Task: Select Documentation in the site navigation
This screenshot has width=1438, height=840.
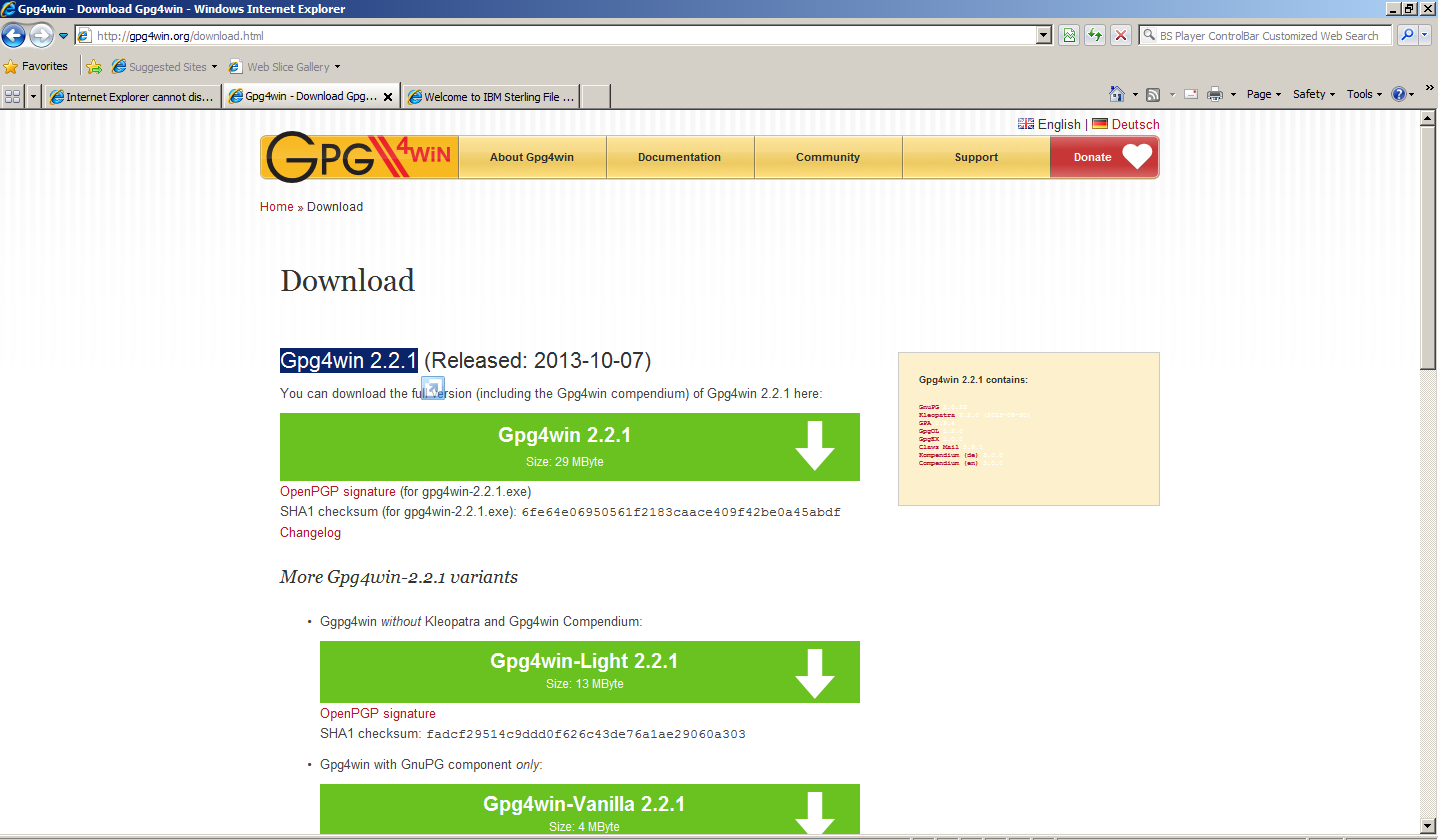Action: (680, 157)
